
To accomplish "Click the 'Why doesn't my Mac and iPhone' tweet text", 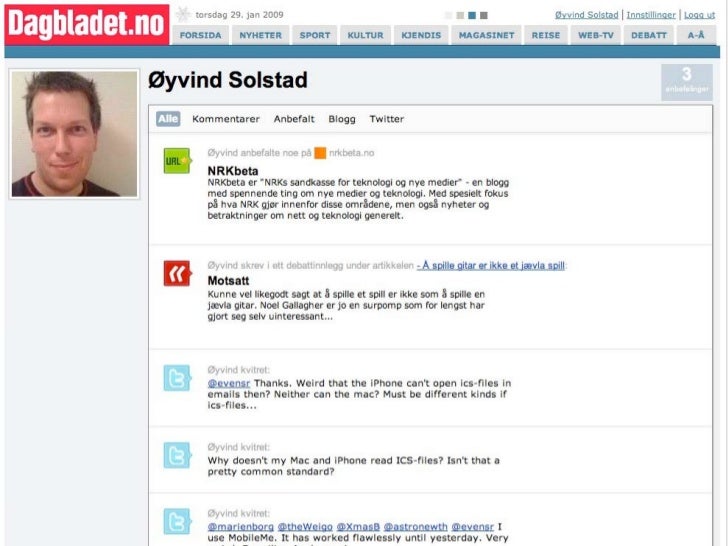I will [x=353, y=466].
